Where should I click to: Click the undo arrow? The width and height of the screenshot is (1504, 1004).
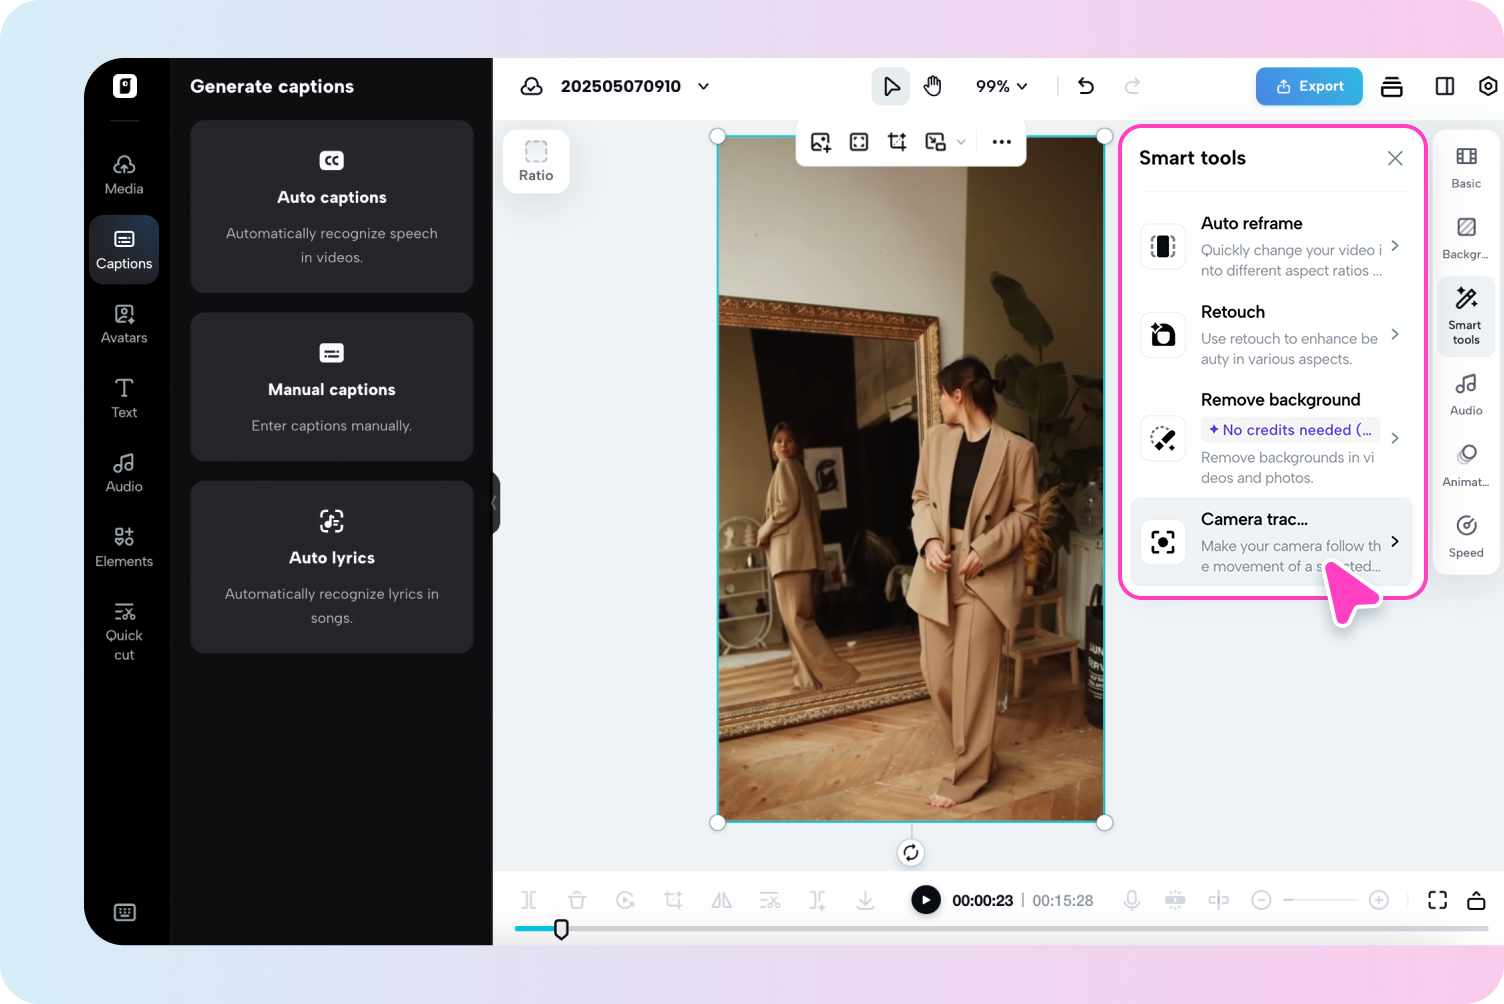coord(1086,86)
